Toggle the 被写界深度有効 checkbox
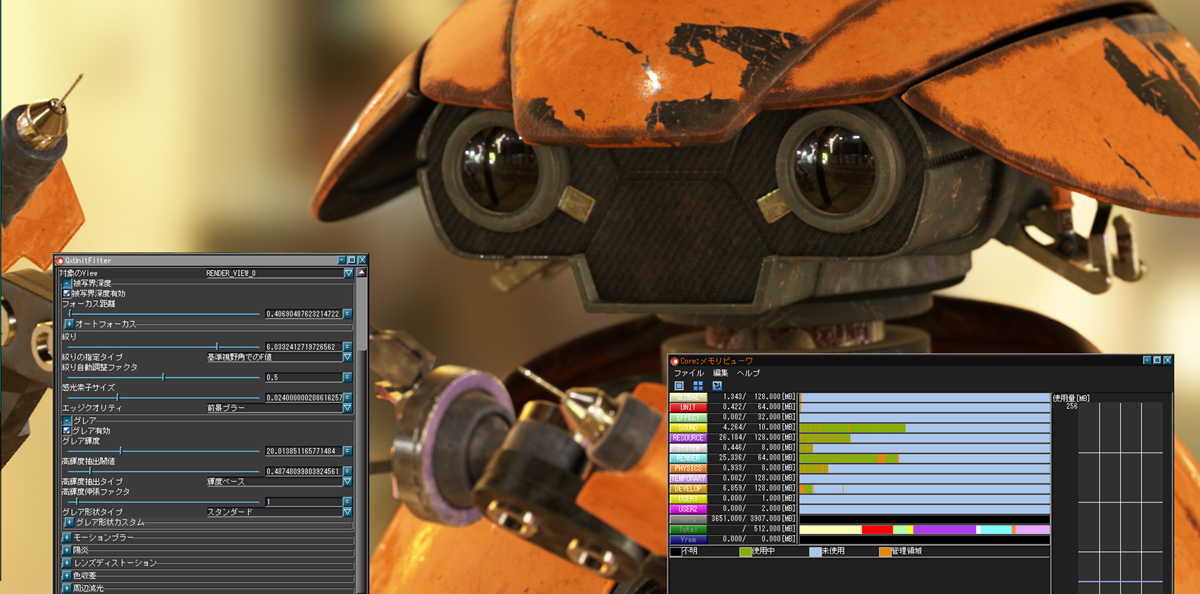1200x594 pixels. pyautogui.click(x=68, y=293)
